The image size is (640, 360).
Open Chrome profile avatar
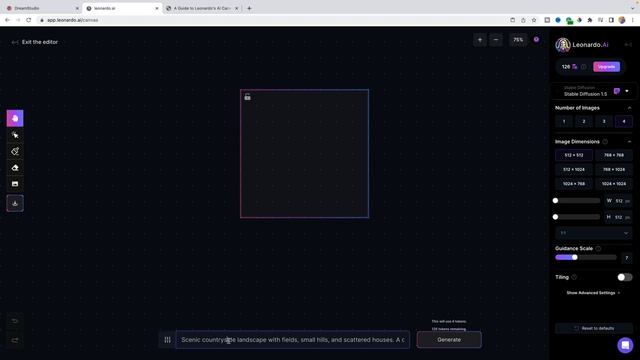pyautogui.click(x=622, y=20)
